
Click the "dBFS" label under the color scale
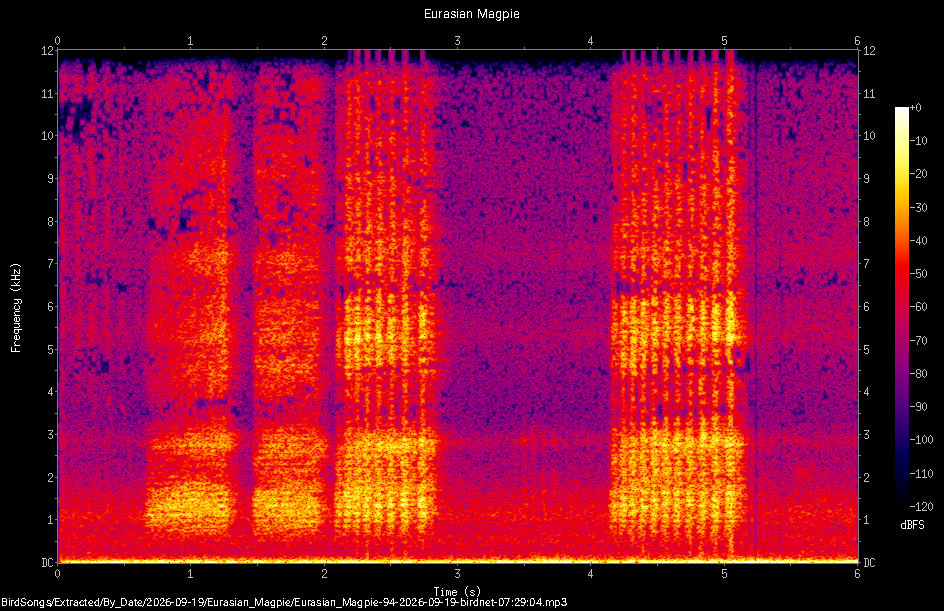click(912, 525)
